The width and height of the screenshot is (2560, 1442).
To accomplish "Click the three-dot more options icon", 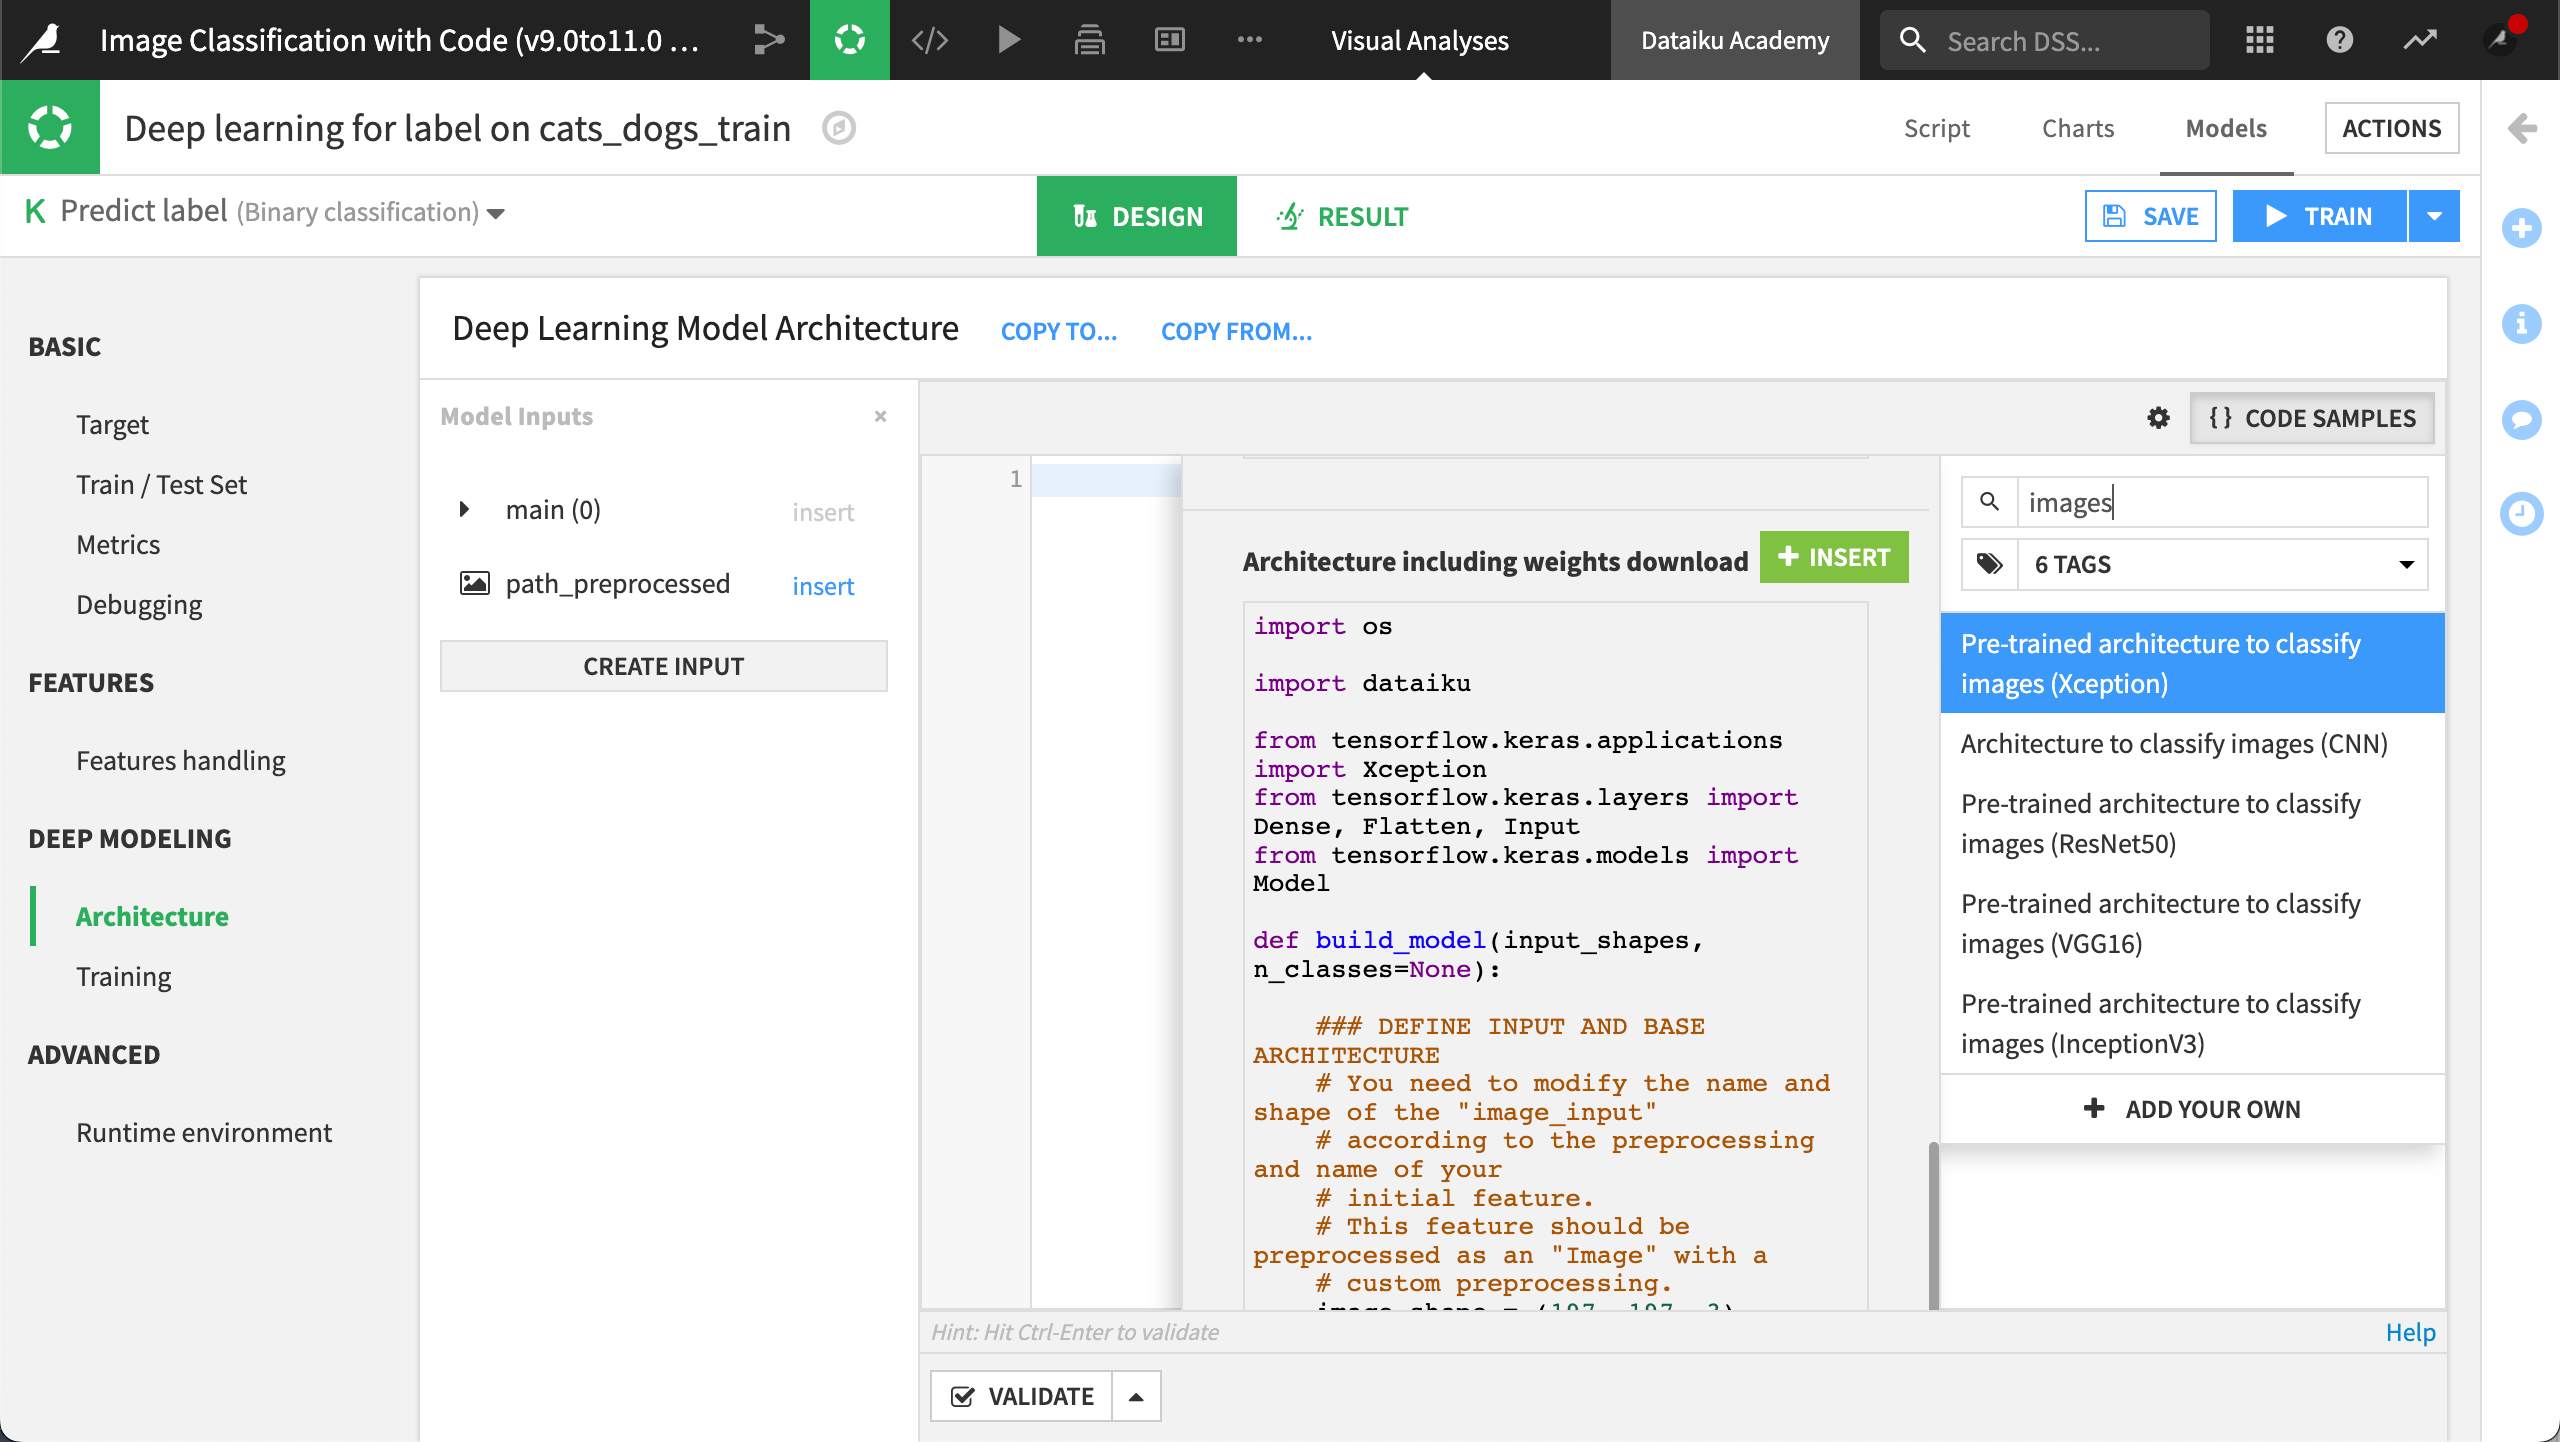I will (x=1250, y=40).
